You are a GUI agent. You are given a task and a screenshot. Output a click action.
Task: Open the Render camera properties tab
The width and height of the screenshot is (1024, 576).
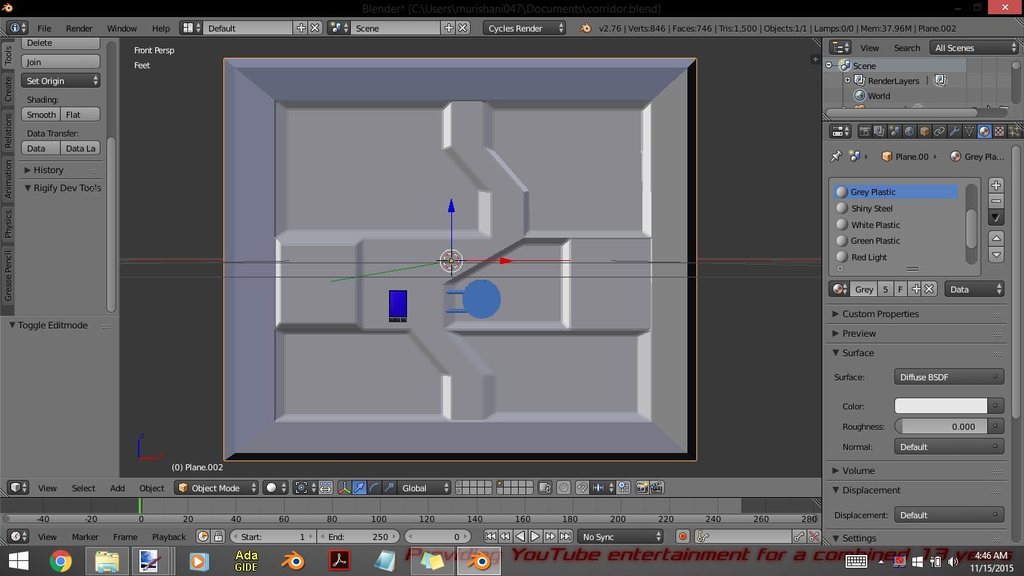click(865, 131)
